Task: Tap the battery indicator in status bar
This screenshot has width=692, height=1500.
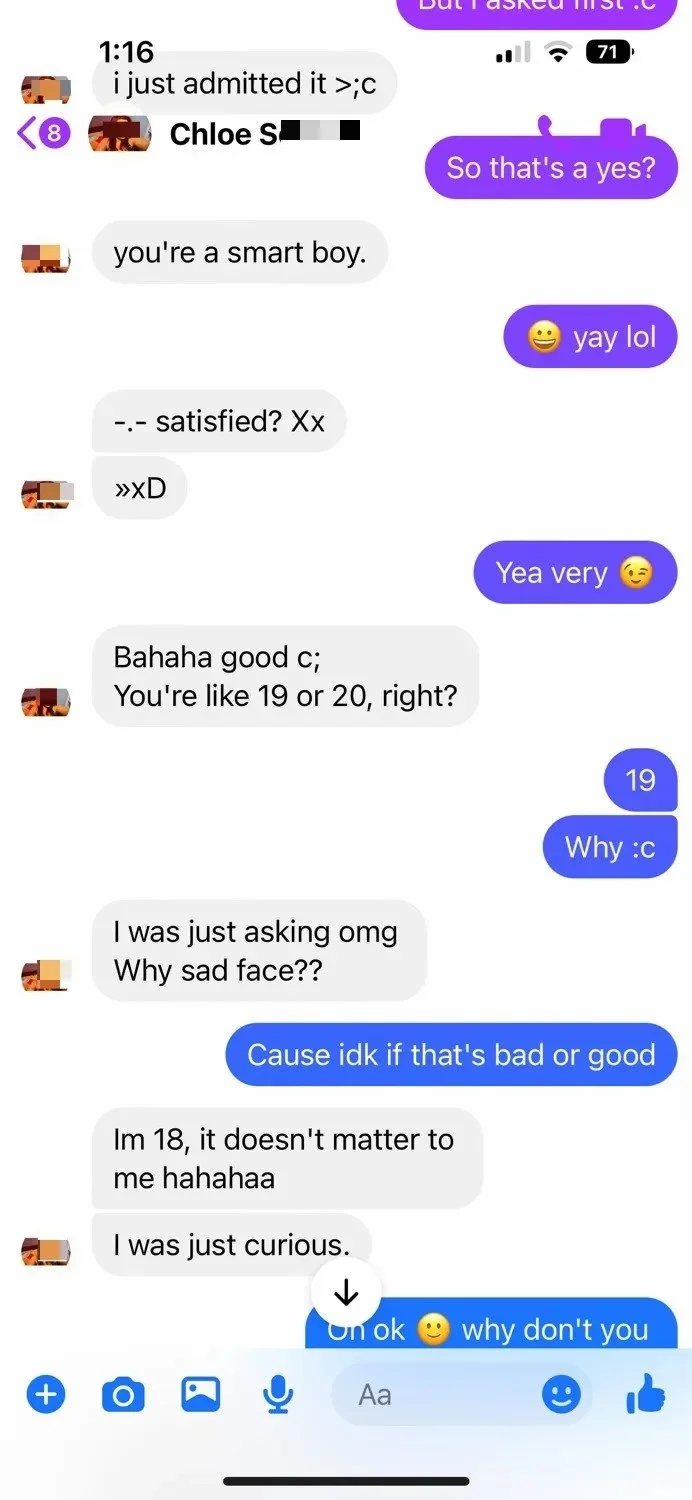Action: tap(610, 52)
